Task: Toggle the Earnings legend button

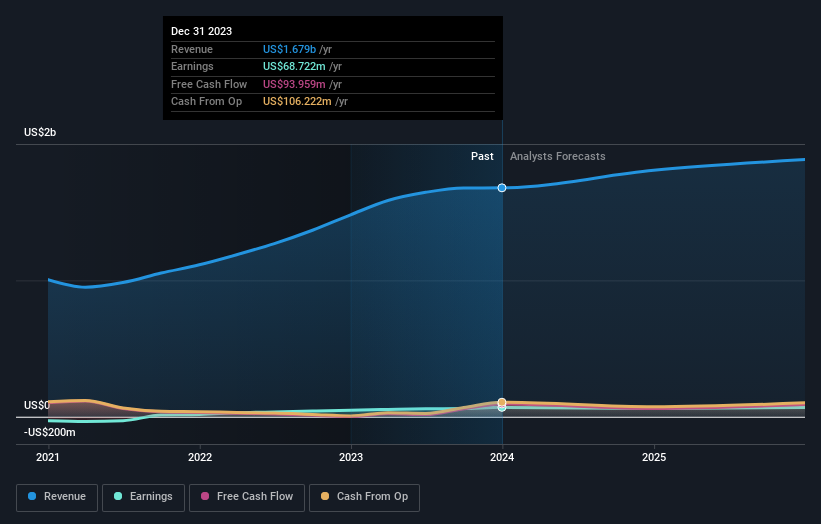Action: click(143, 497)
